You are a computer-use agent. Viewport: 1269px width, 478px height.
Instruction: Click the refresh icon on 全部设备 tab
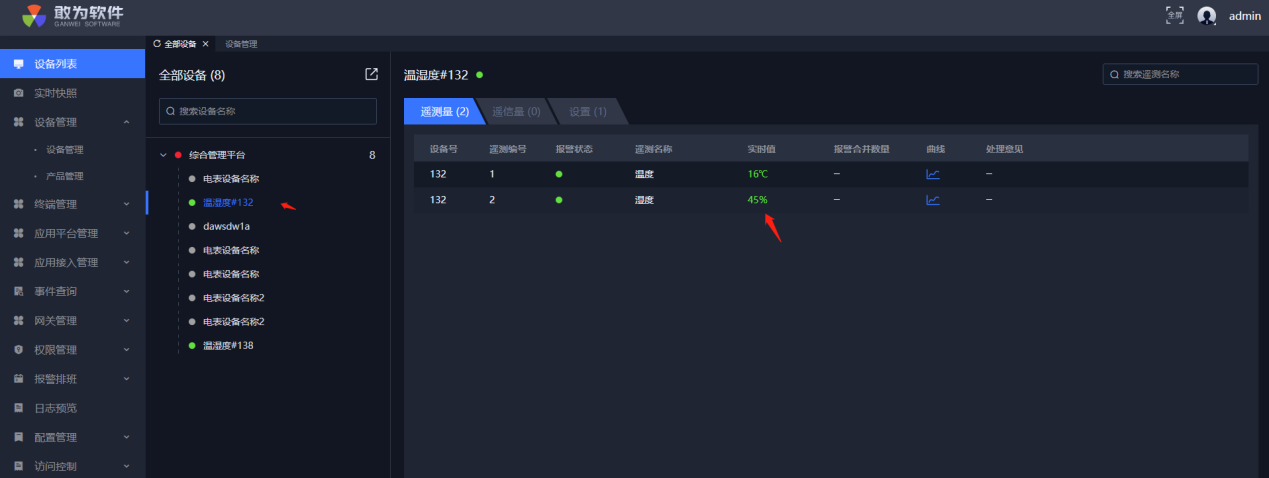point(157,44)
